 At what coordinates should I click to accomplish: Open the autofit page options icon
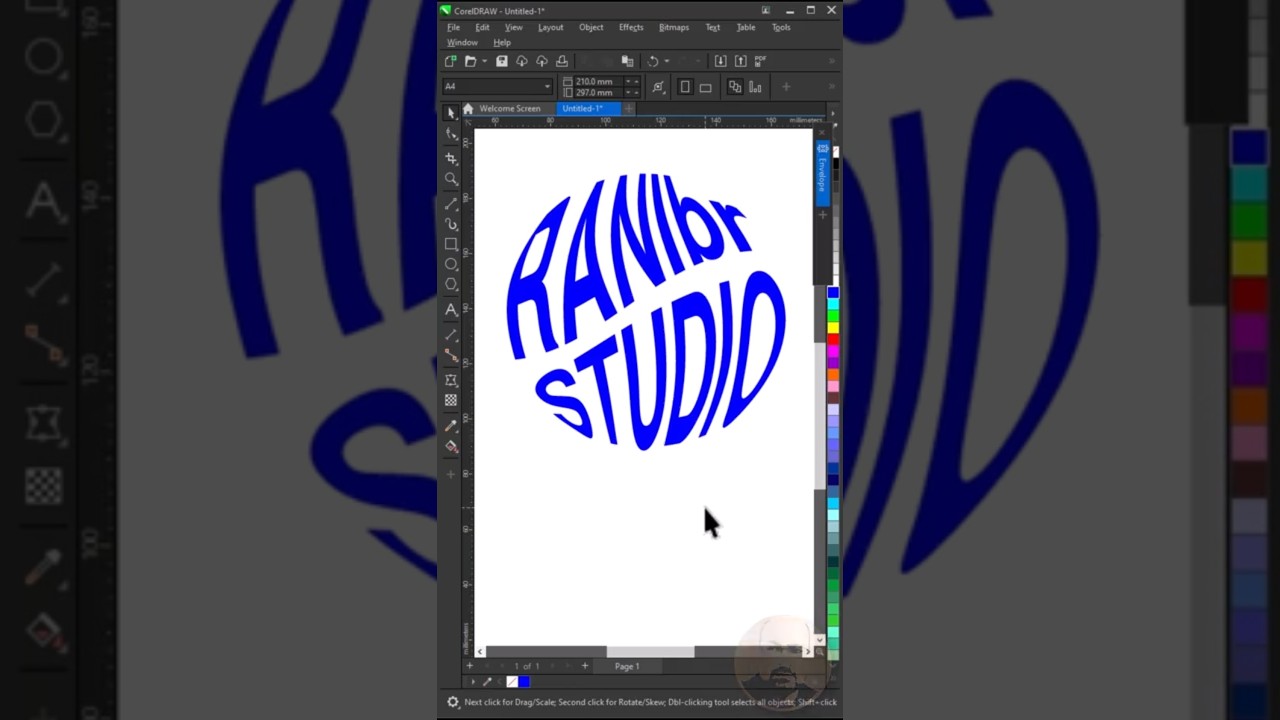pos(658,87)
